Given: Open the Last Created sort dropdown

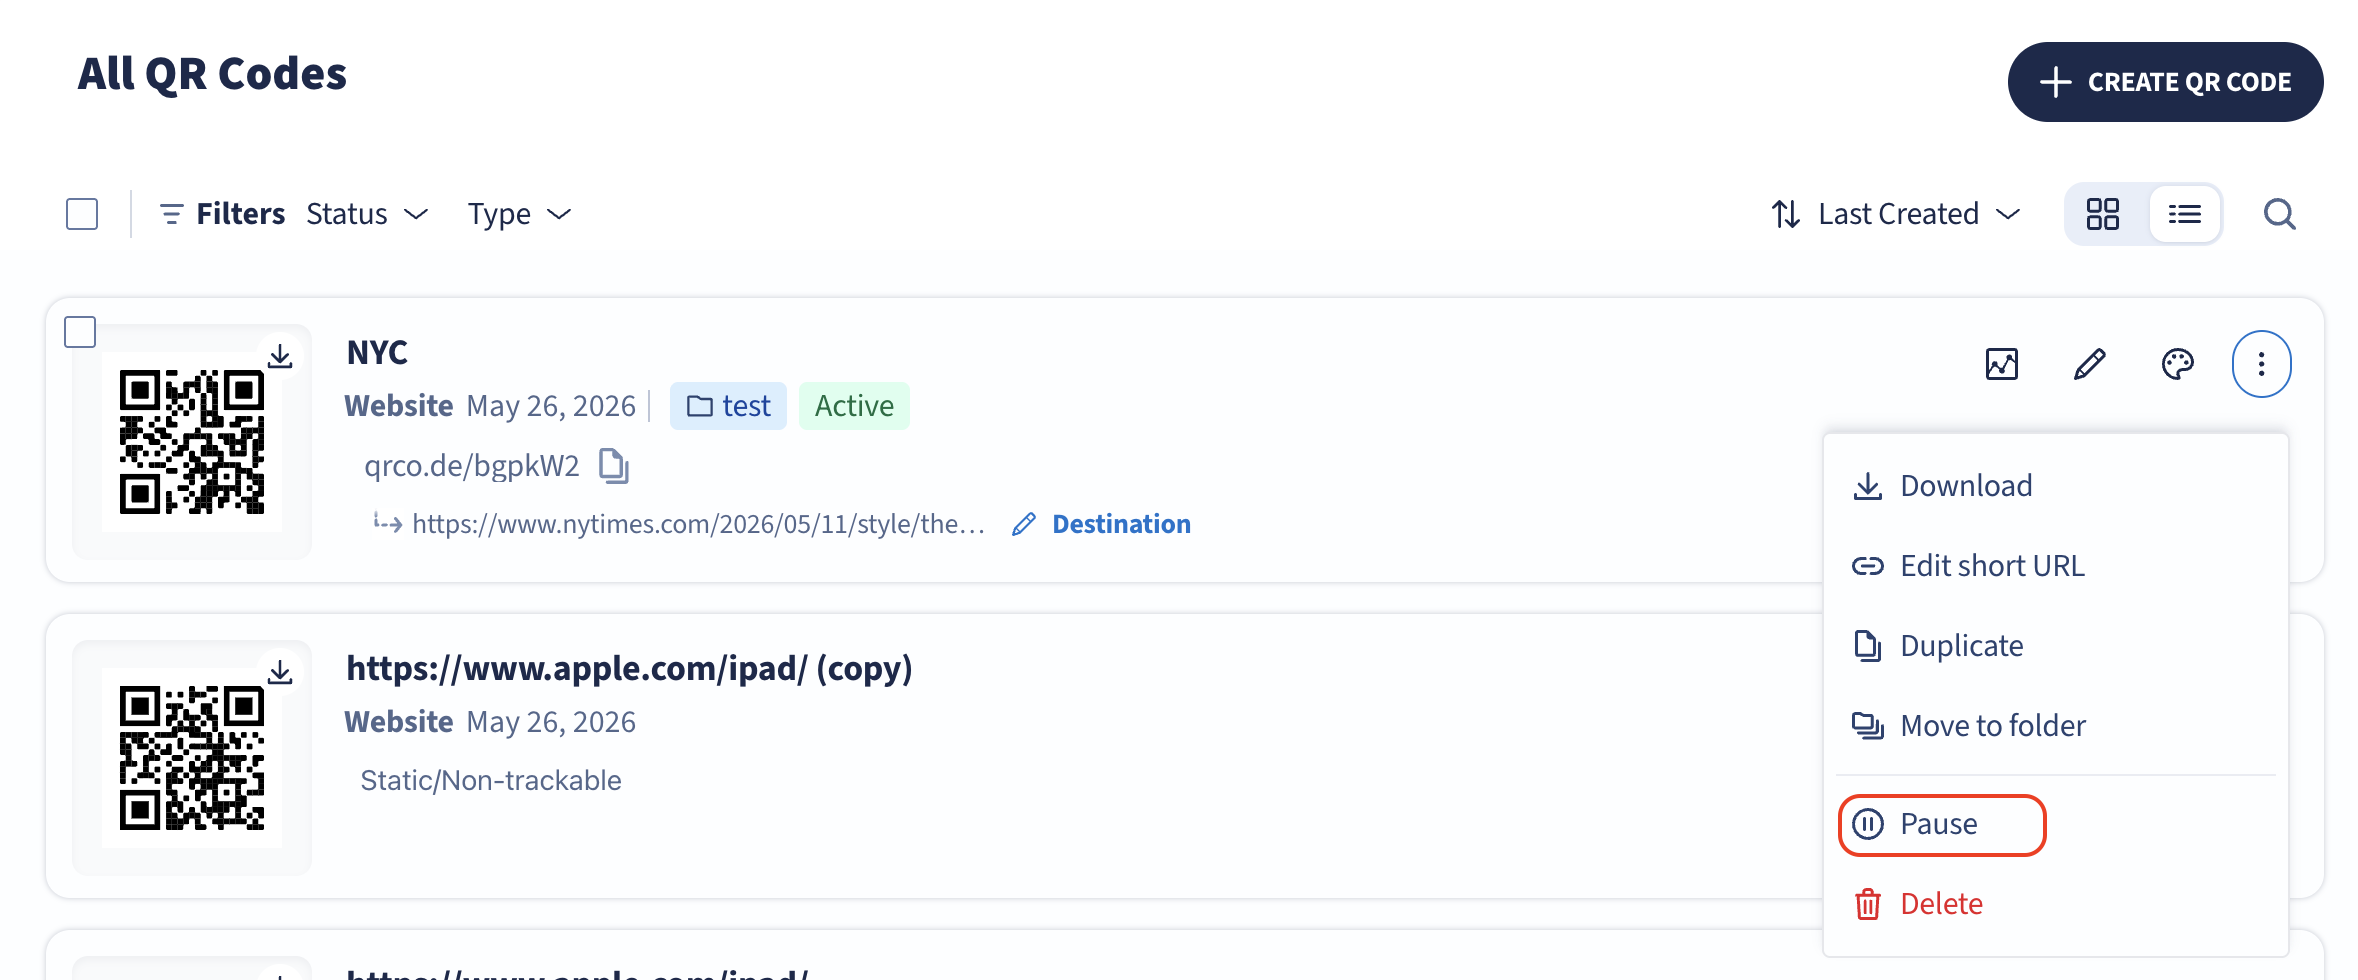Looking at the screenshot, I should pyautogui.click(x=1919, y=214).
